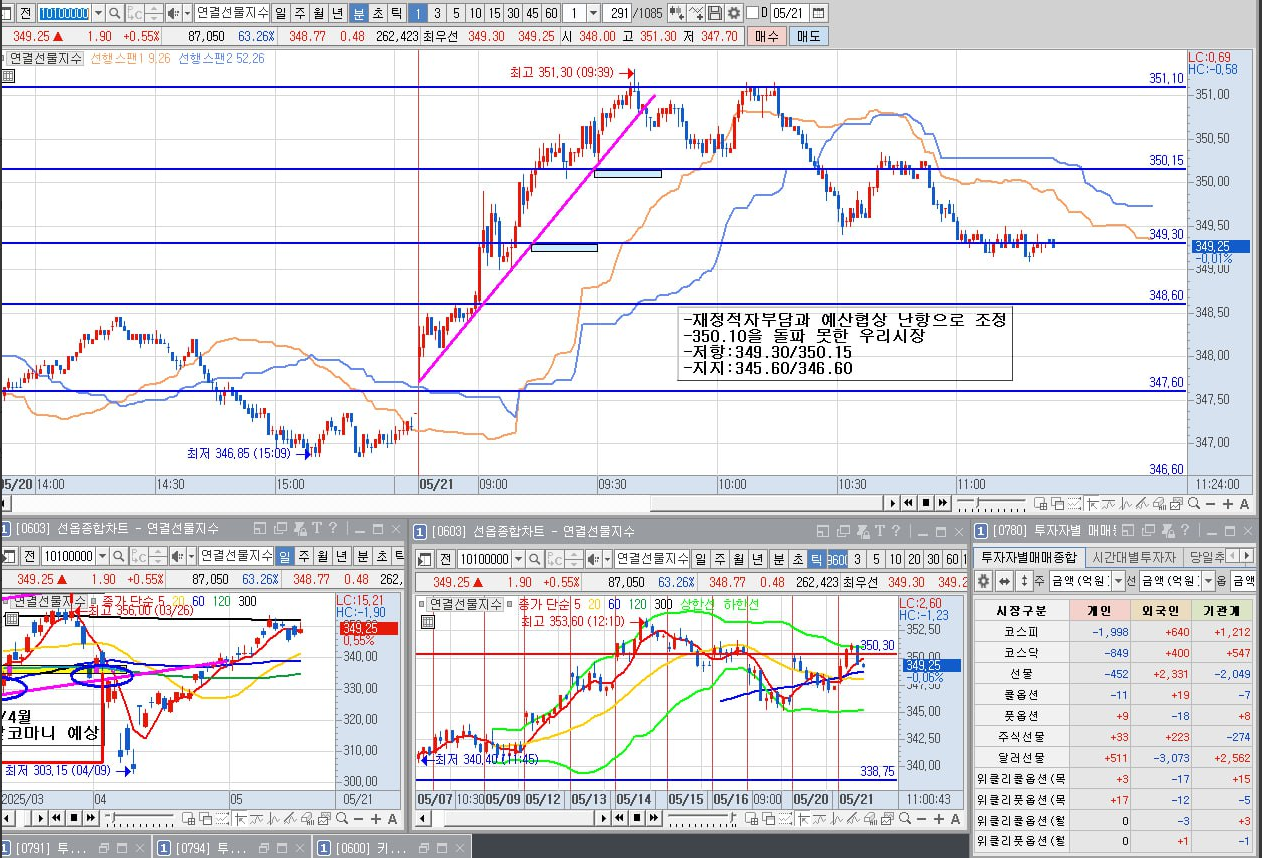Expand the interval dropdown showing 1 beside 60
The width and height of the screenshot is (1262, 858).
click(594, 13)
